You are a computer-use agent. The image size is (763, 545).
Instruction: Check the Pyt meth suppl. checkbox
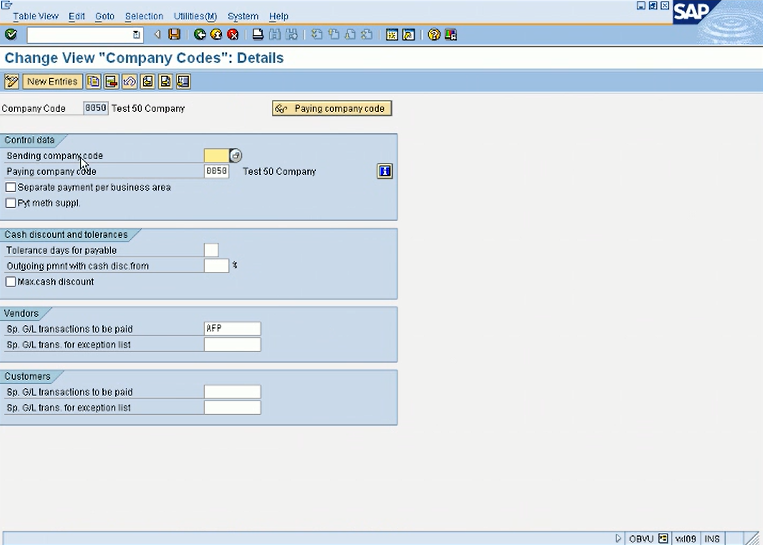(x=11, y=203)
